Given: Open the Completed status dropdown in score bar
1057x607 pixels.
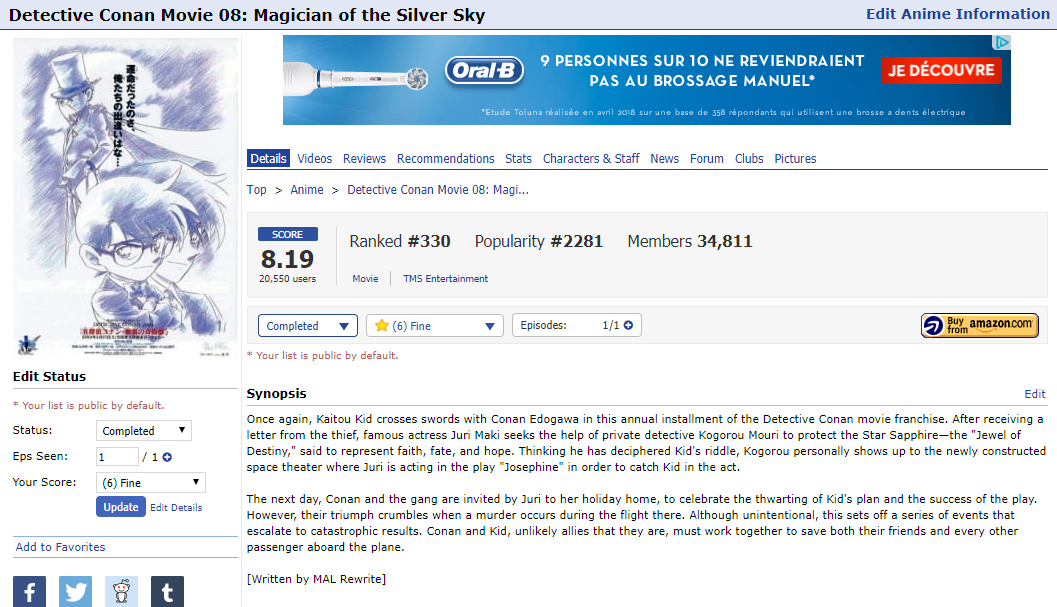Looking at the screenshot, I should (307, 326).
